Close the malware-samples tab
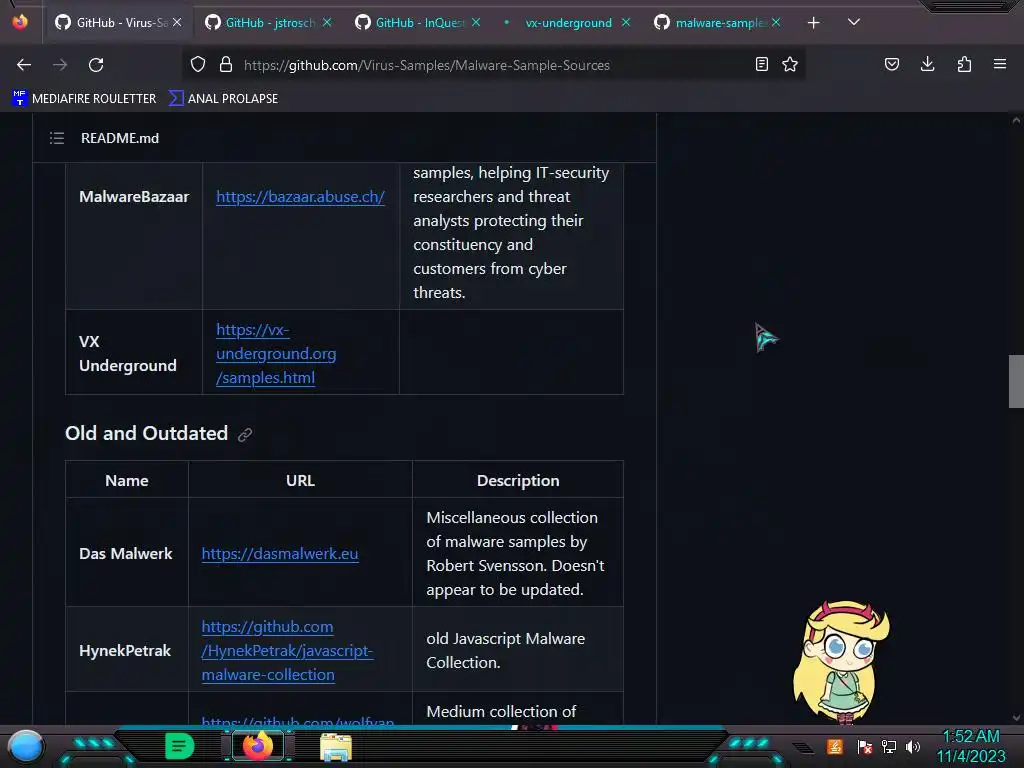1024x768 pixels. [x=776, y=22]
